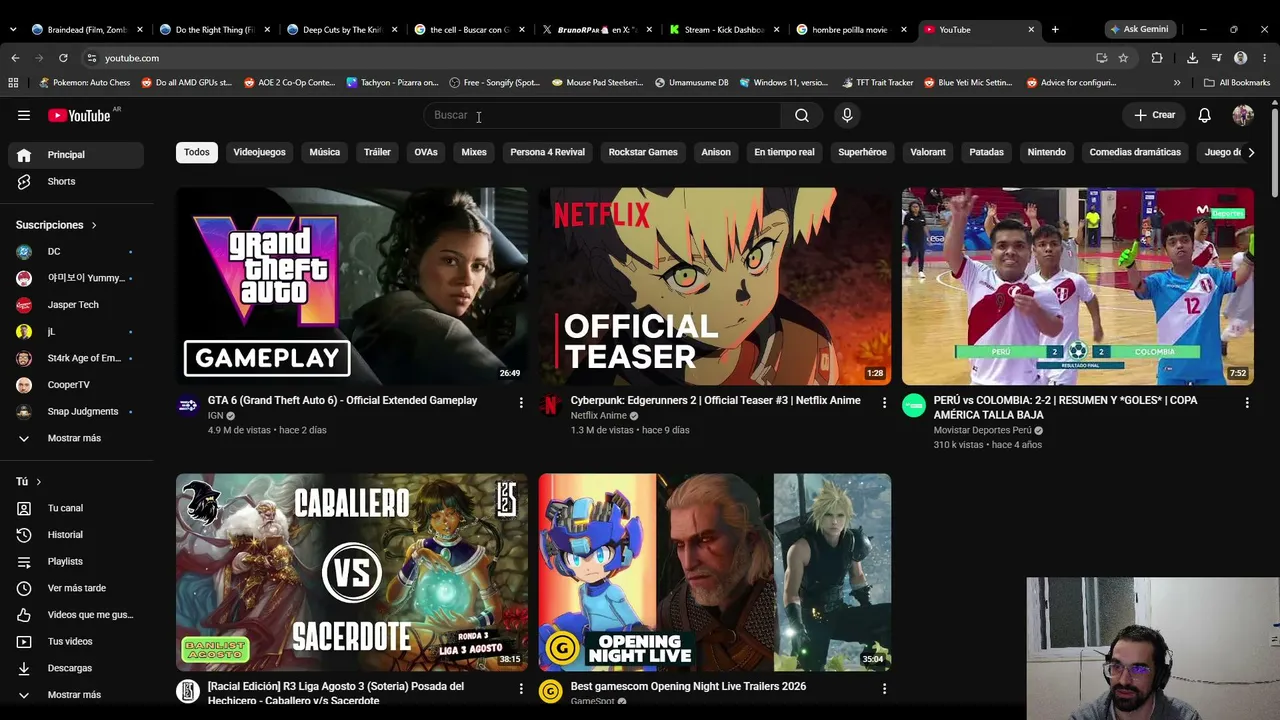Select the Rockstar Games chip

(x=643, y=152)
